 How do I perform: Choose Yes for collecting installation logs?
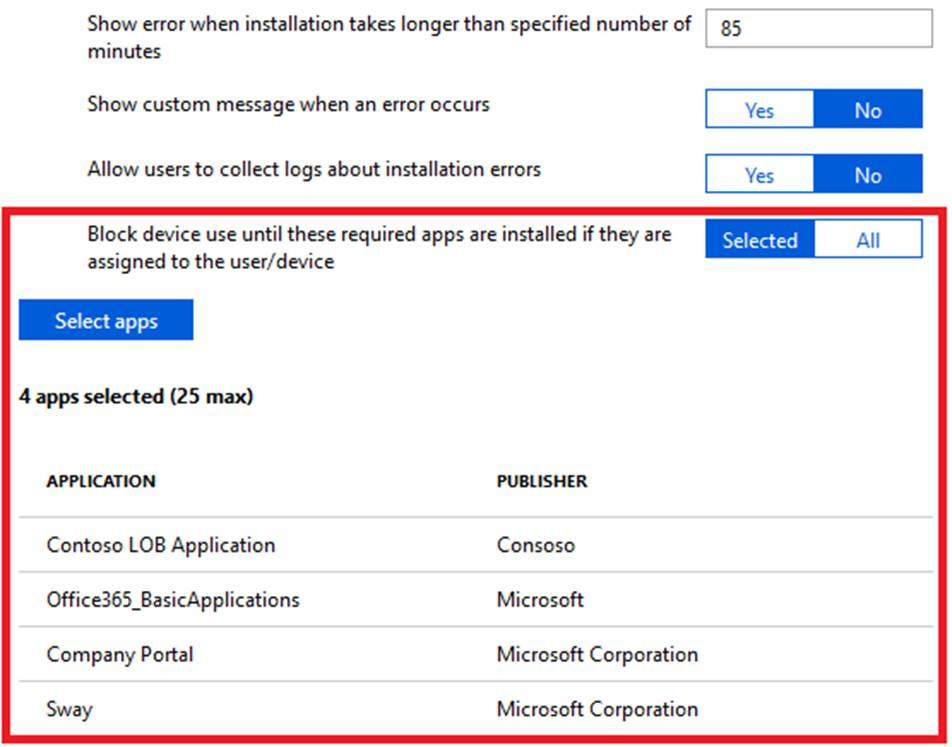pos(760,174)
